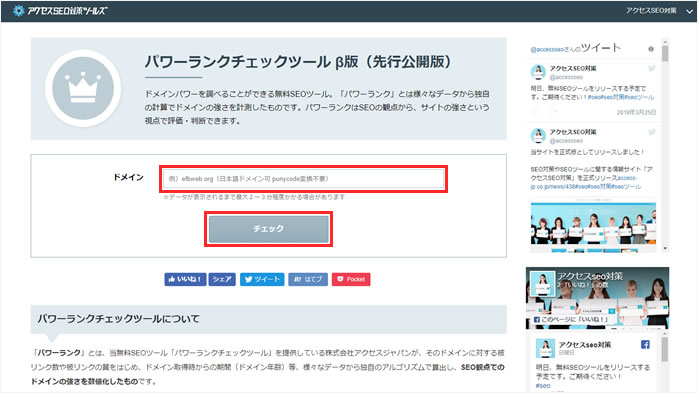The width and height of the screenshot is (698, 393).
Task: Click the Facebook シェア button
Action: click(x=222, y=280)
